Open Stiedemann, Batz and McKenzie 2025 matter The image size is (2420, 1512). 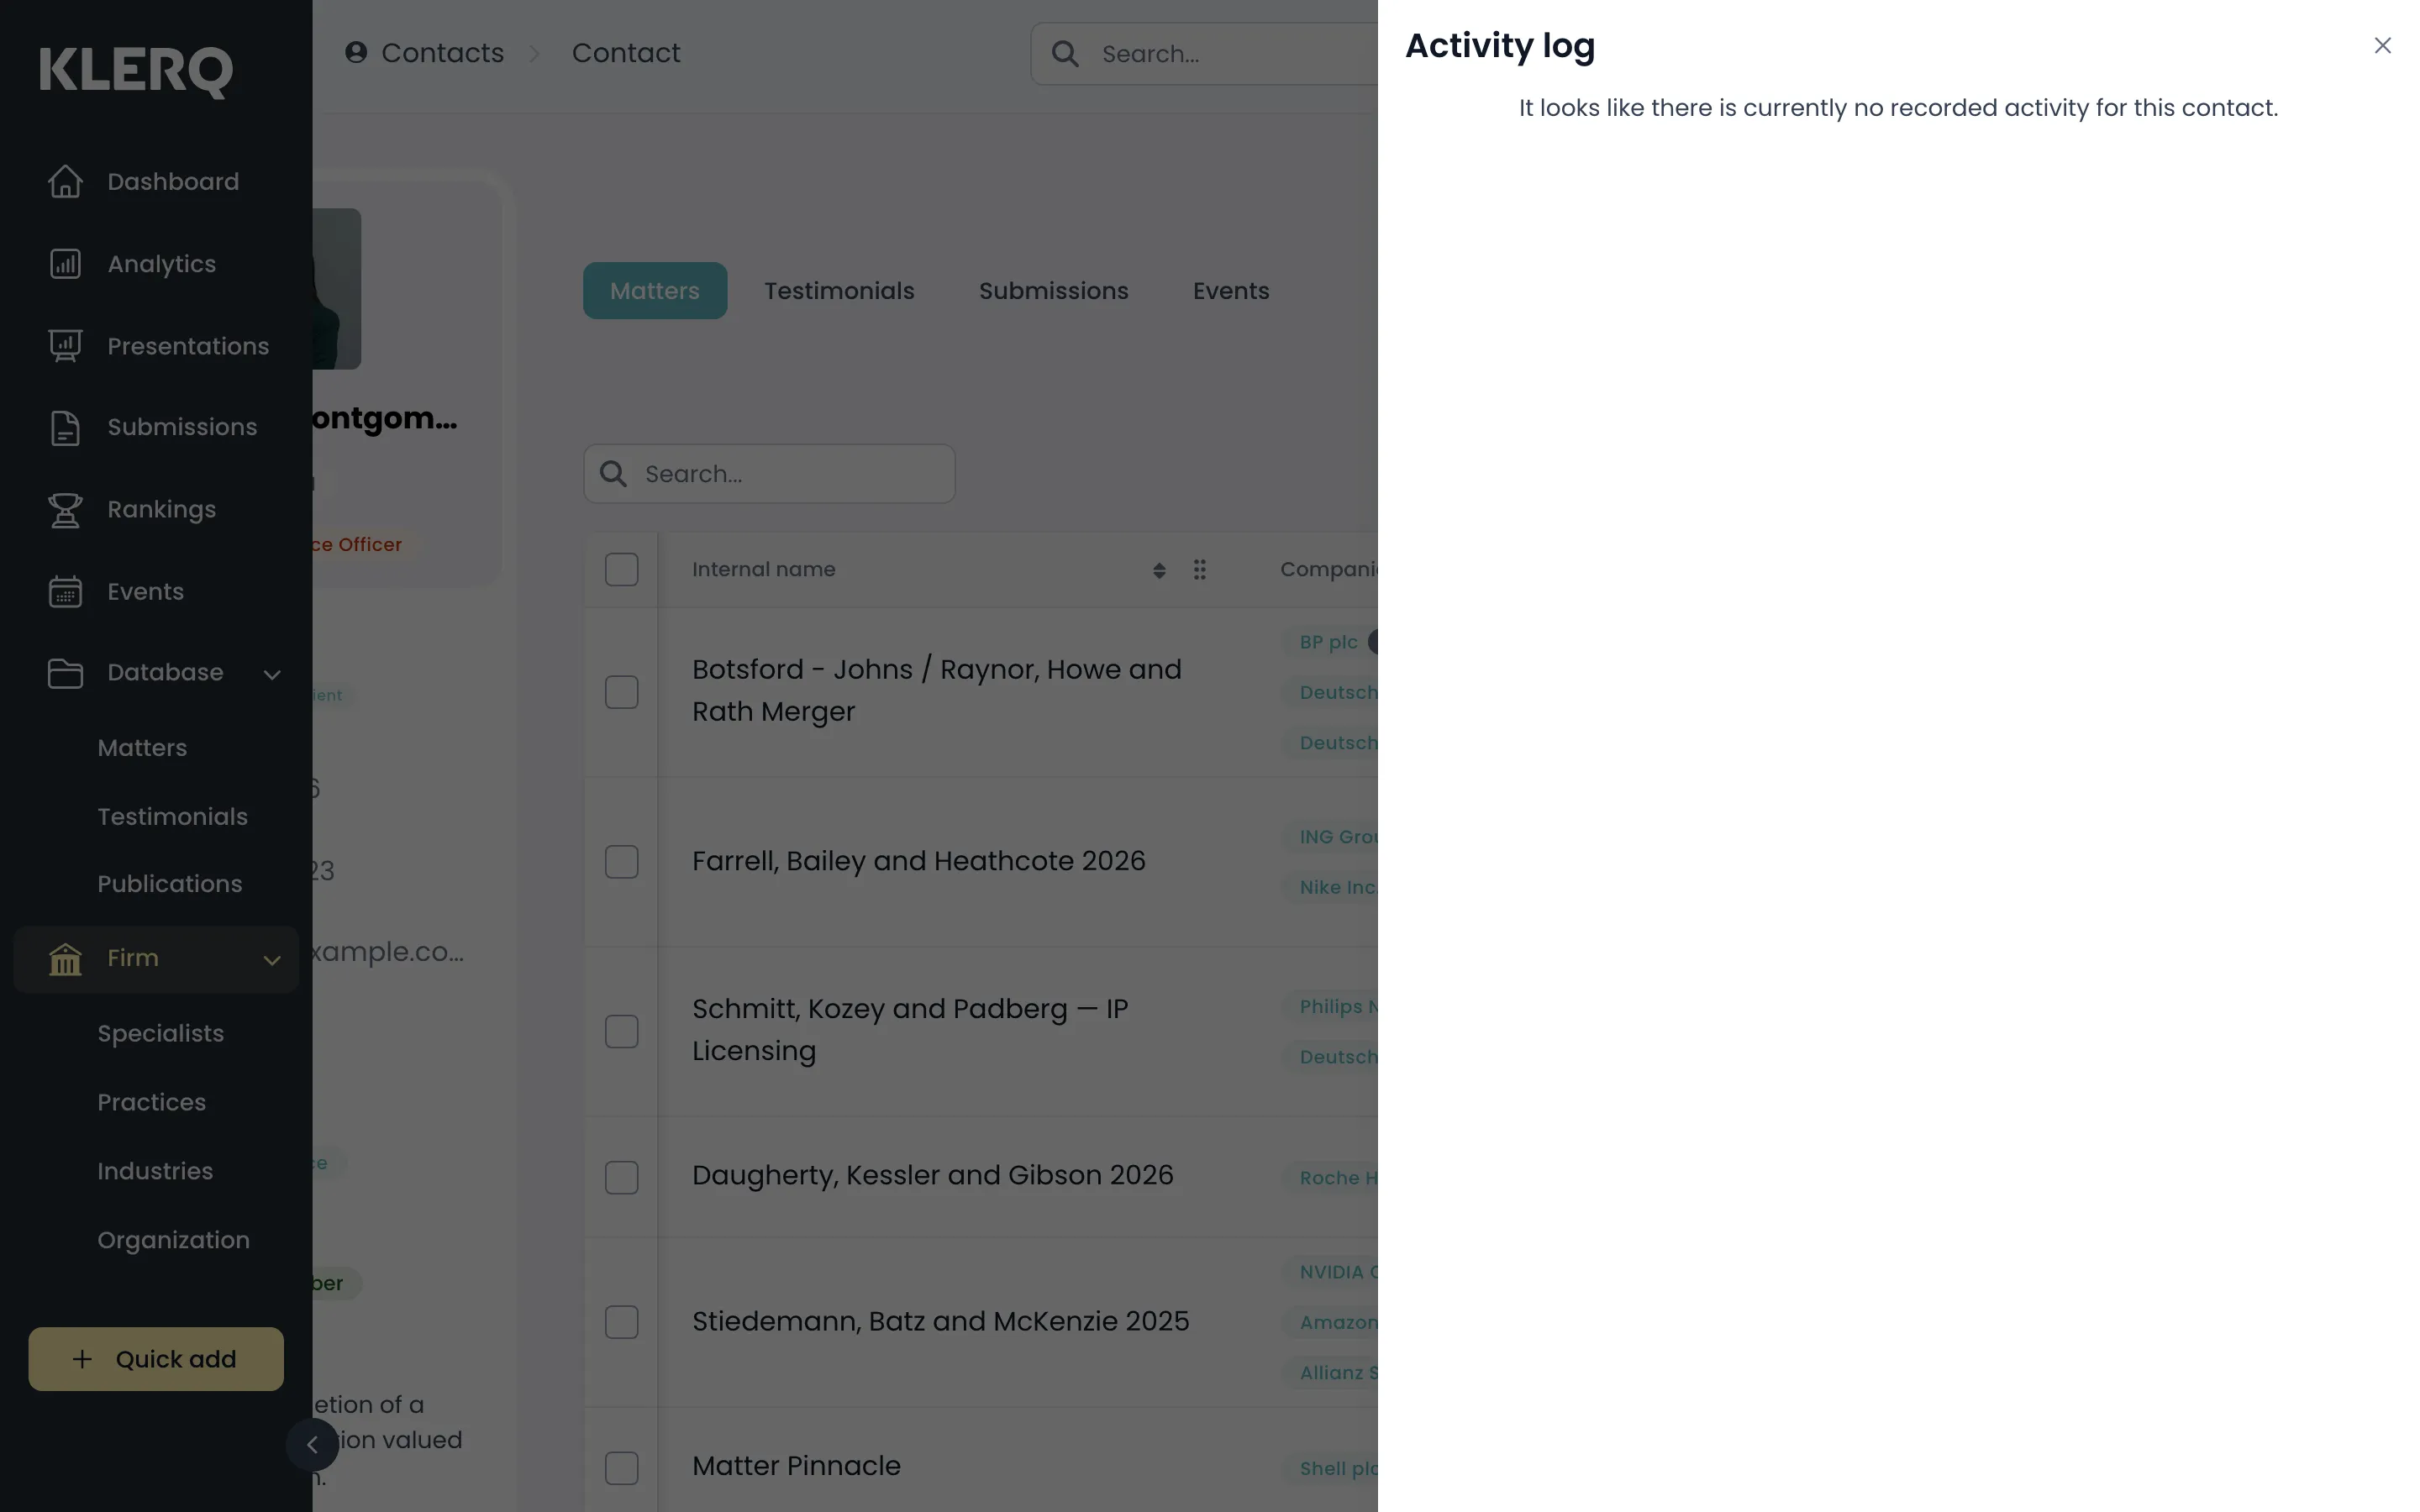coord(940,1322)
